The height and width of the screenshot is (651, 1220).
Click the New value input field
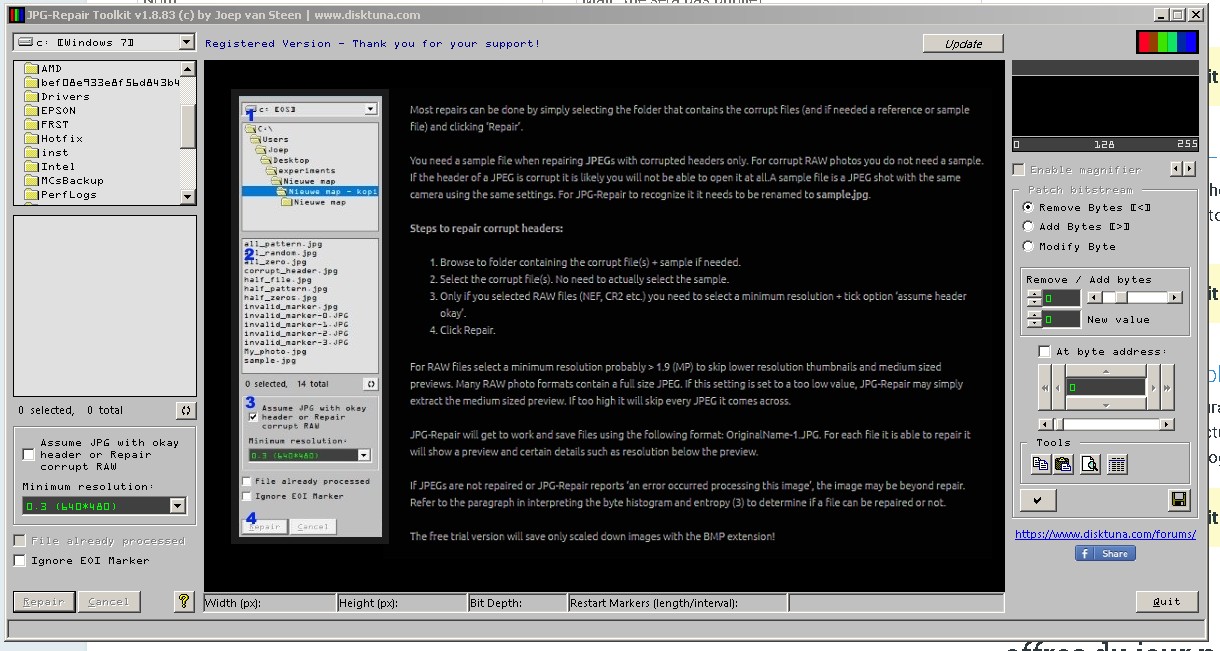point(1061,319)
